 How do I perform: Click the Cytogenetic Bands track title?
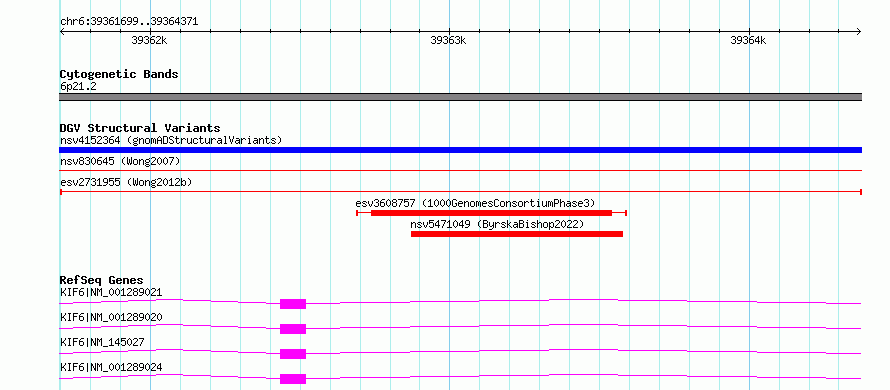[x=119, y=74]
